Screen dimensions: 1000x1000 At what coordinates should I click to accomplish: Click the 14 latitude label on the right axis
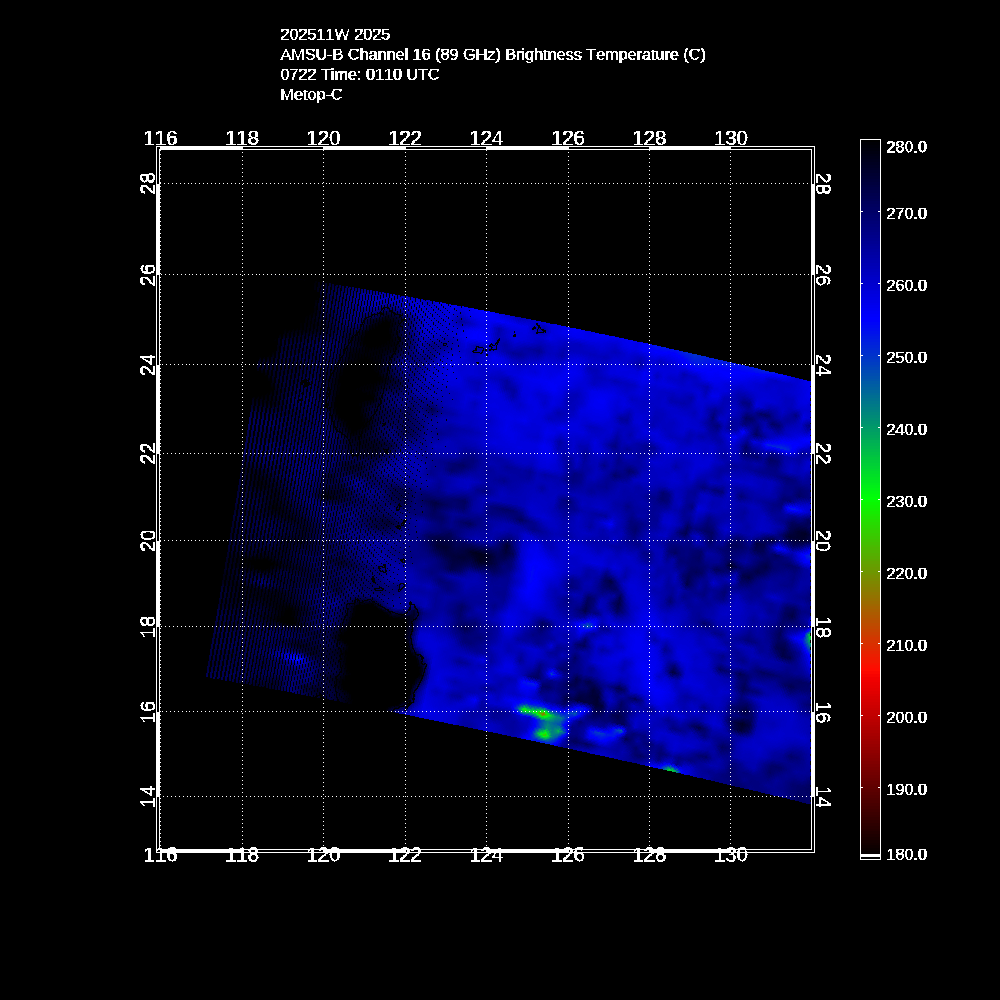[x=823, y=796]
